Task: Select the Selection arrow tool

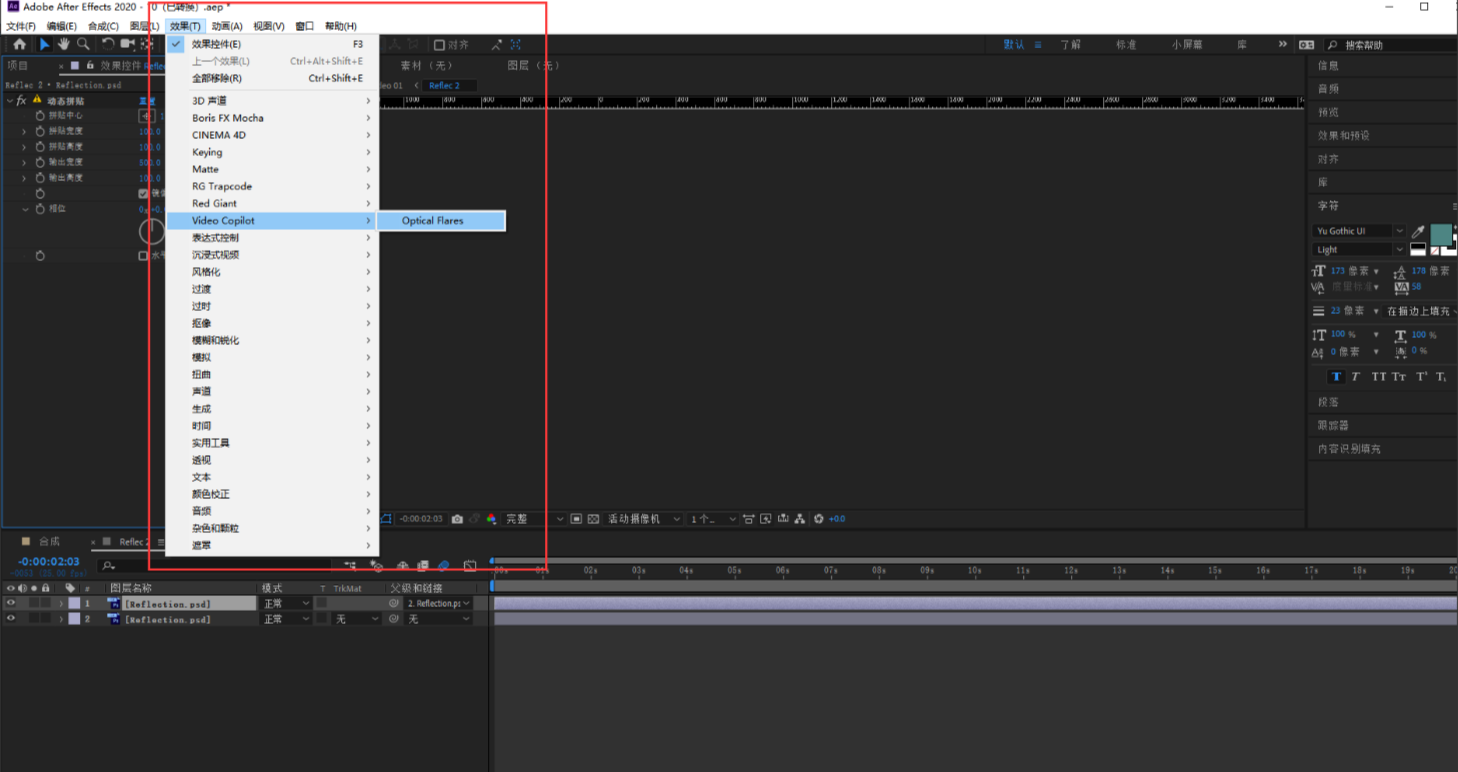Action: [x=44, y=45]
